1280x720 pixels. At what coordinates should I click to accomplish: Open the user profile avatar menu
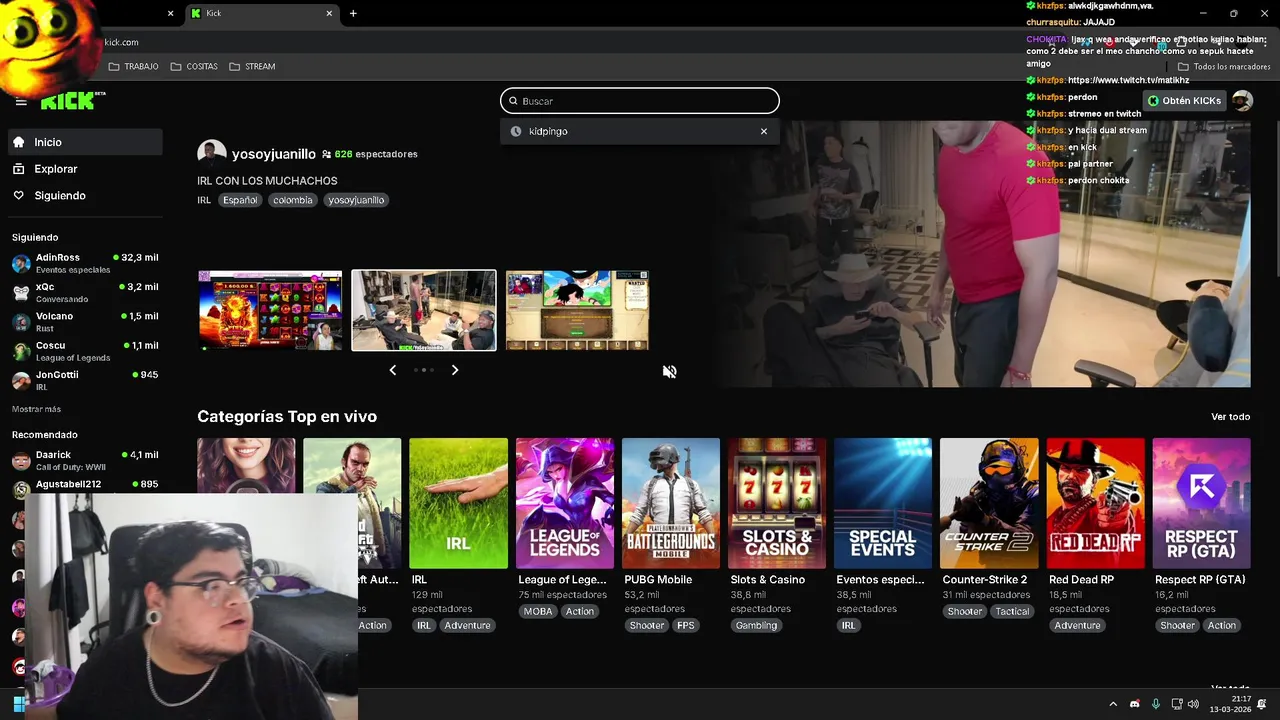point(1242,101)
